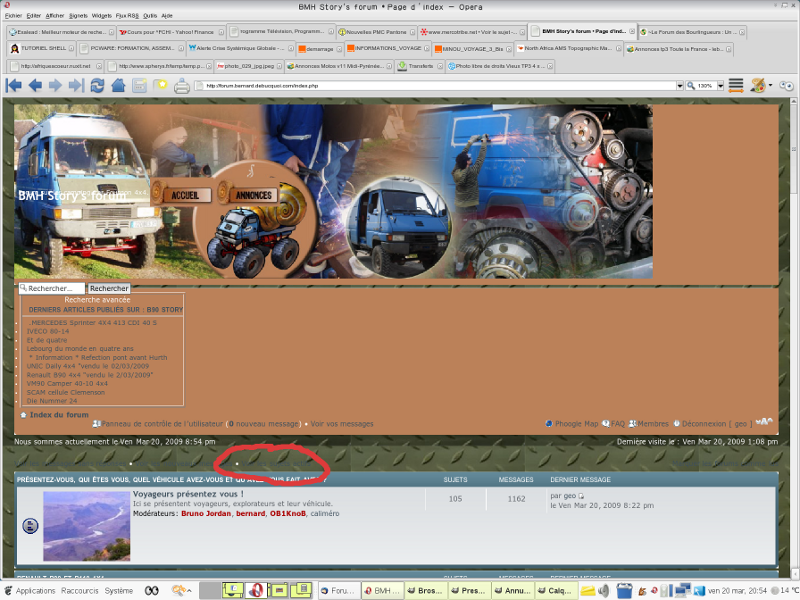Click the Déconnexion [ geo ] link
The height and width of the screenshot is (600, 800).
coord(714,424)
